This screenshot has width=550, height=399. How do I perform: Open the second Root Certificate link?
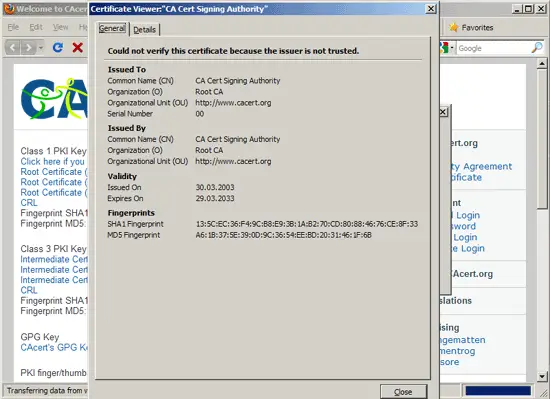53,182
